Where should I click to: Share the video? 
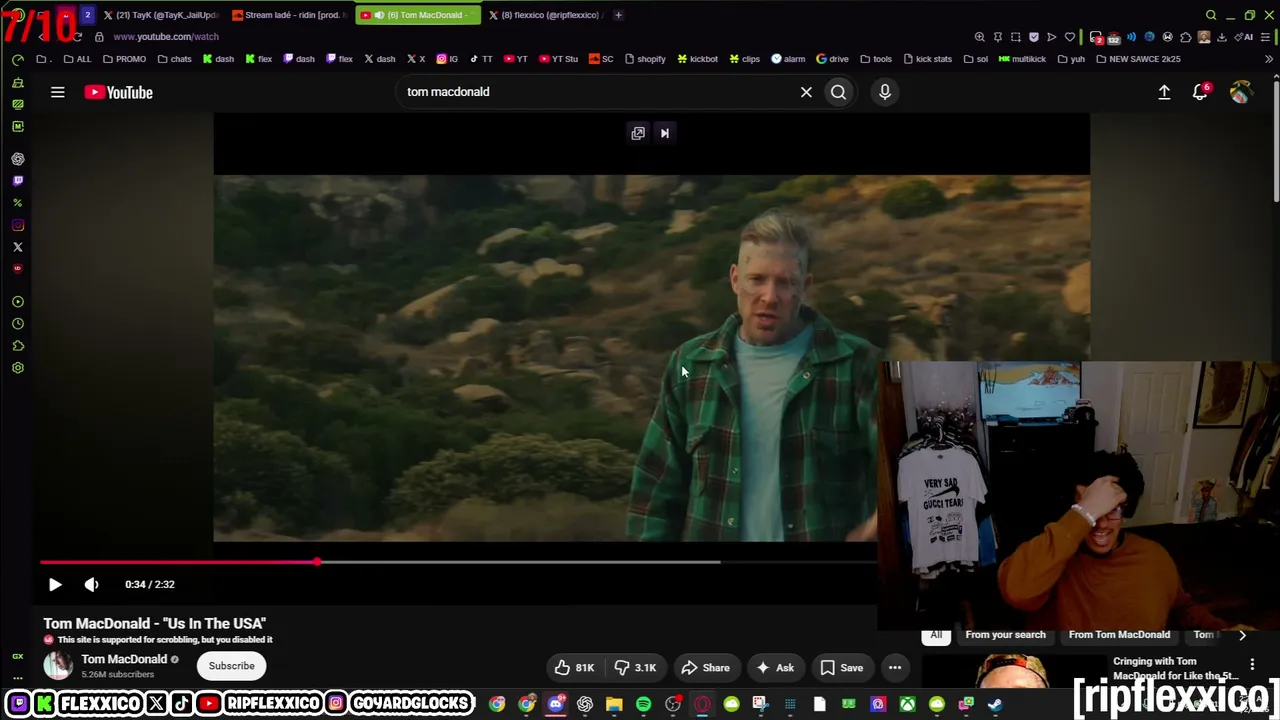click(x=705, y=668)
